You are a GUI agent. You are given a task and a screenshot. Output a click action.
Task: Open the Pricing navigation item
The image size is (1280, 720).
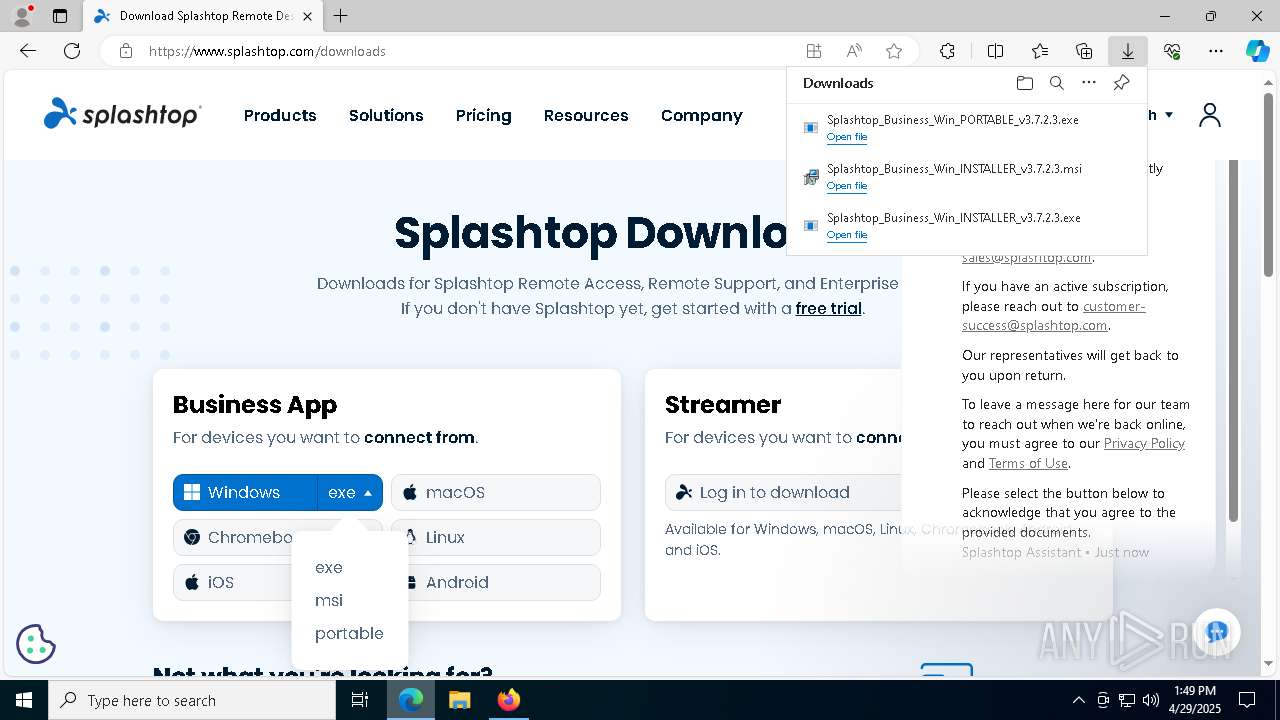pos(484,115)
